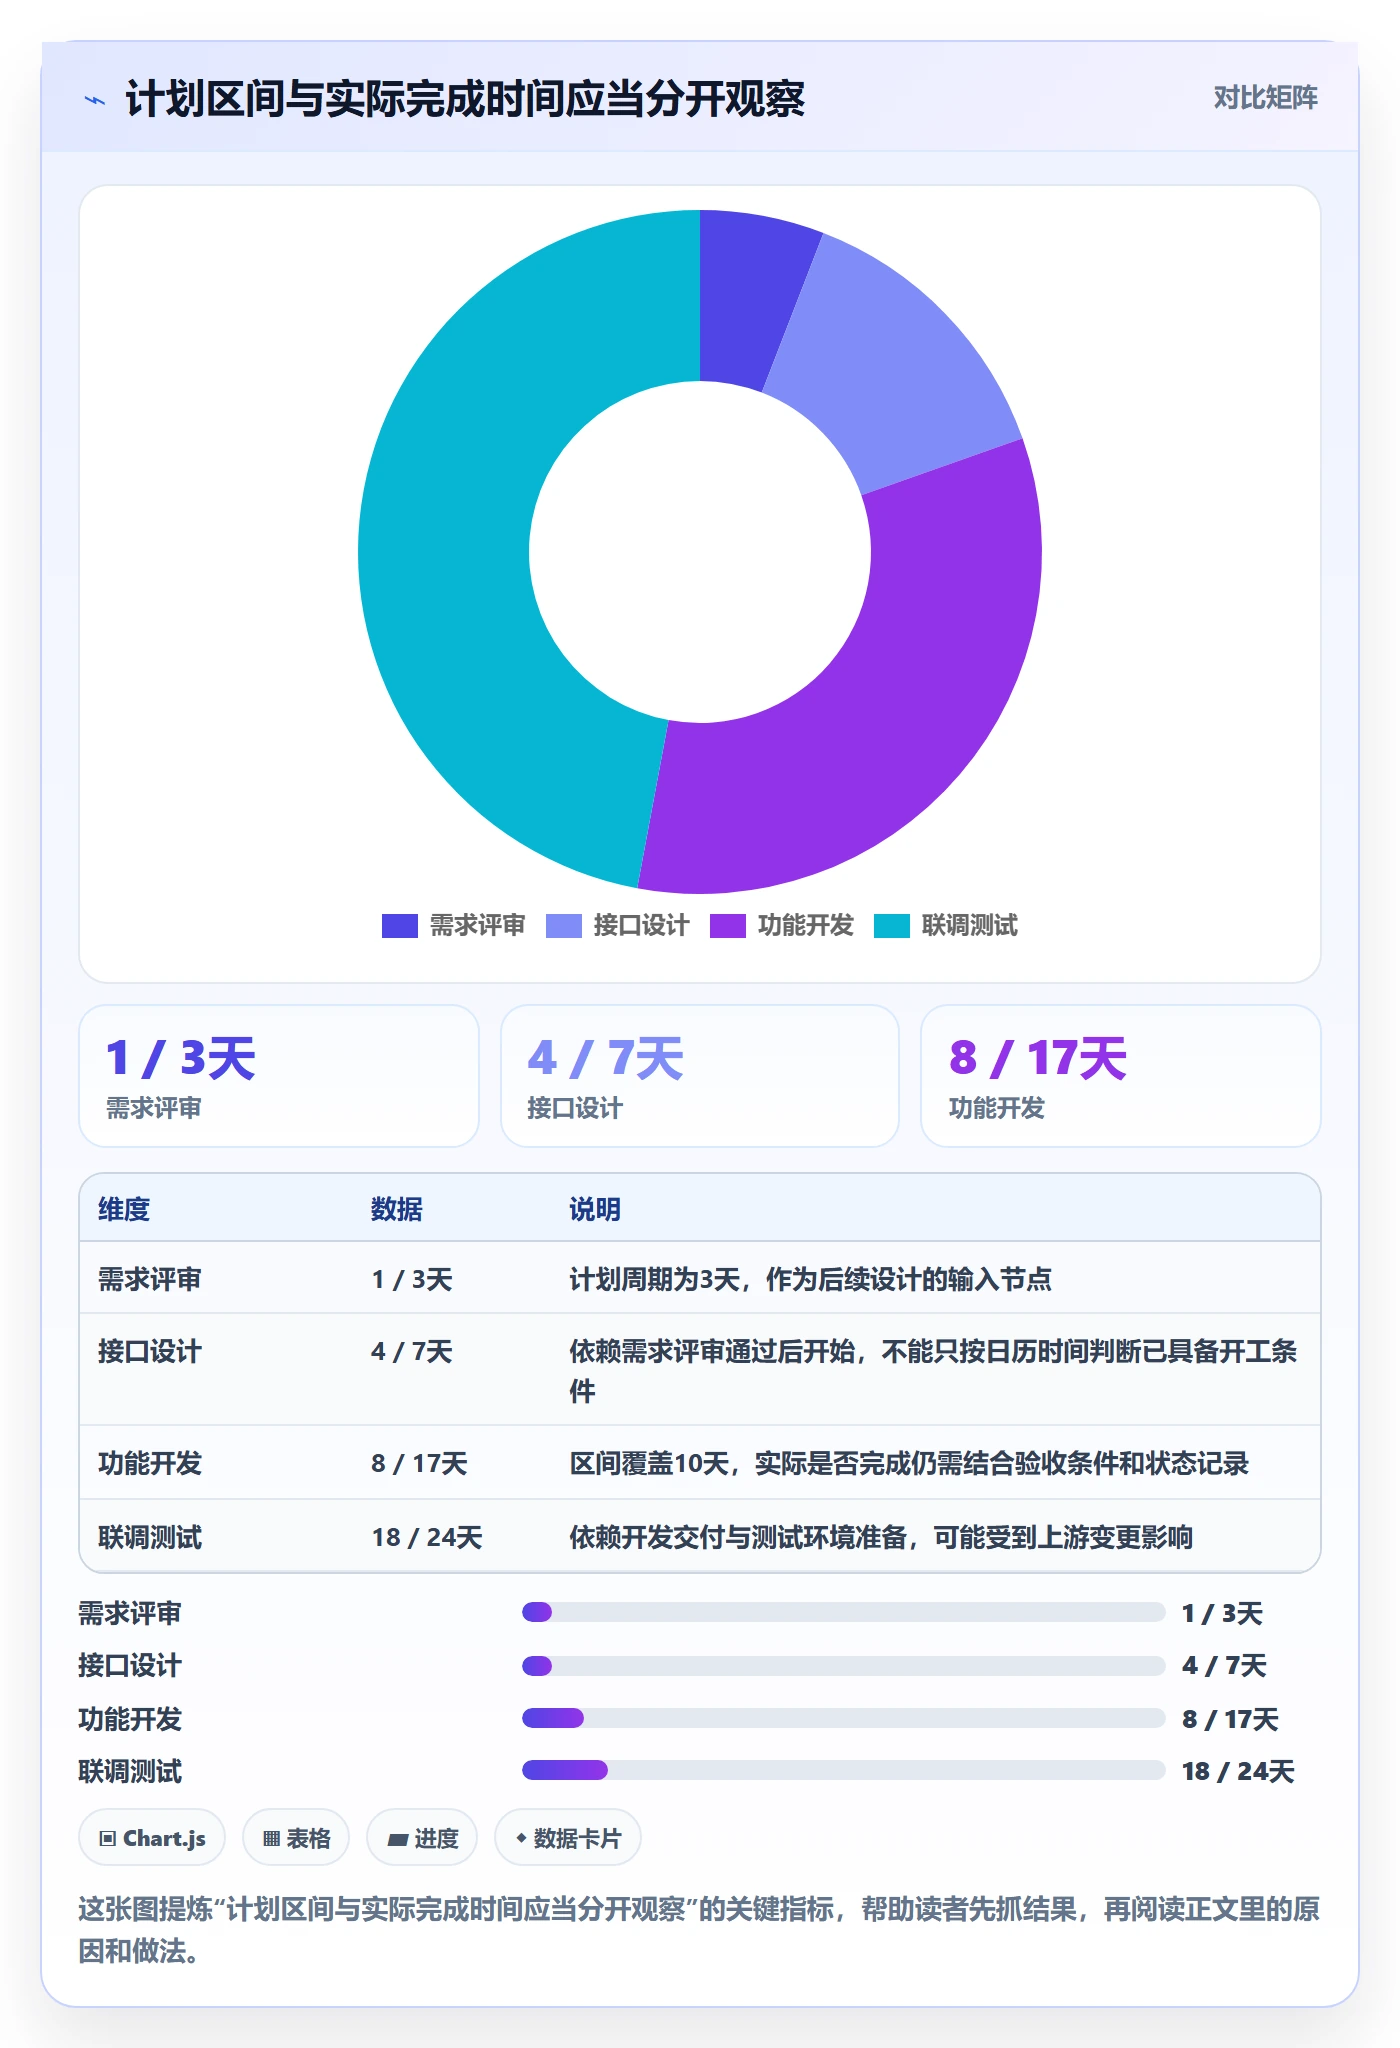Select the 联调测试 table row name
The height and width of the screenshot is (2048, 1400).
point(150,1537)
